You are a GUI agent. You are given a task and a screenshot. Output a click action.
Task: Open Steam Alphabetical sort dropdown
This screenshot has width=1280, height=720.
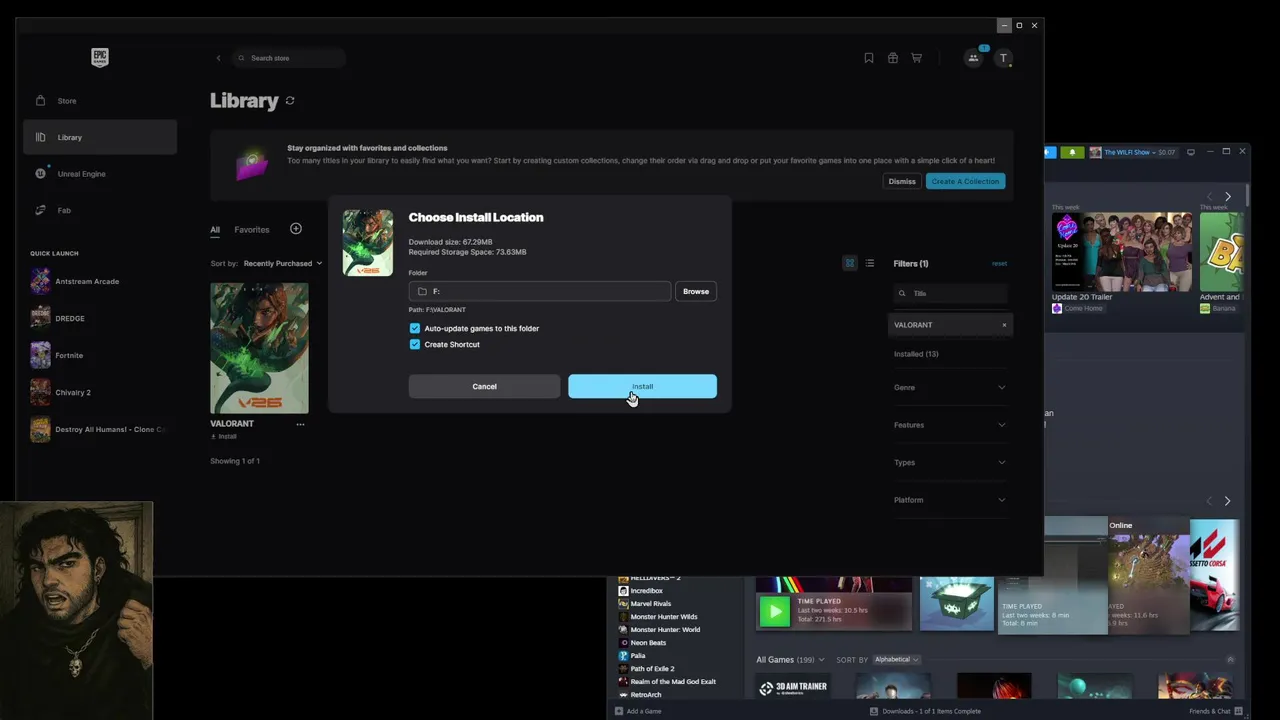(x=897, y=660)
